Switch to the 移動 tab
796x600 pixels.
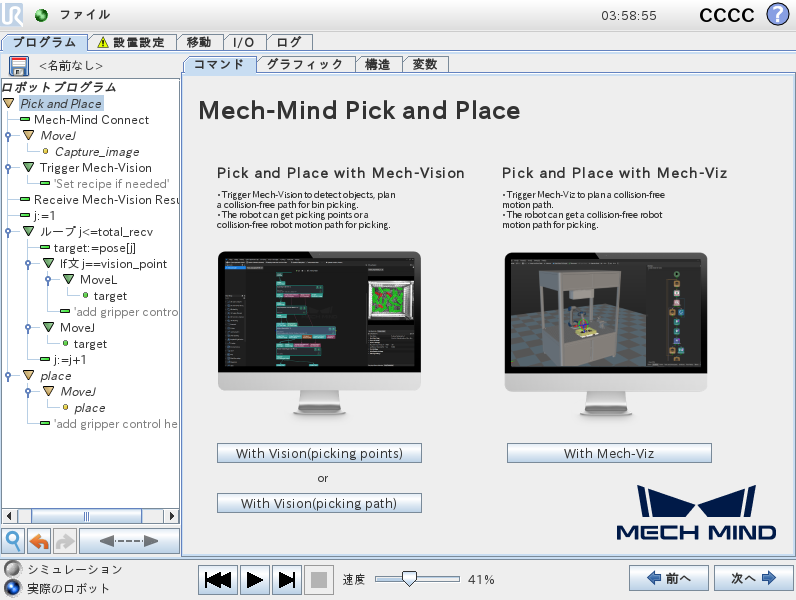[x=199, y=42]
